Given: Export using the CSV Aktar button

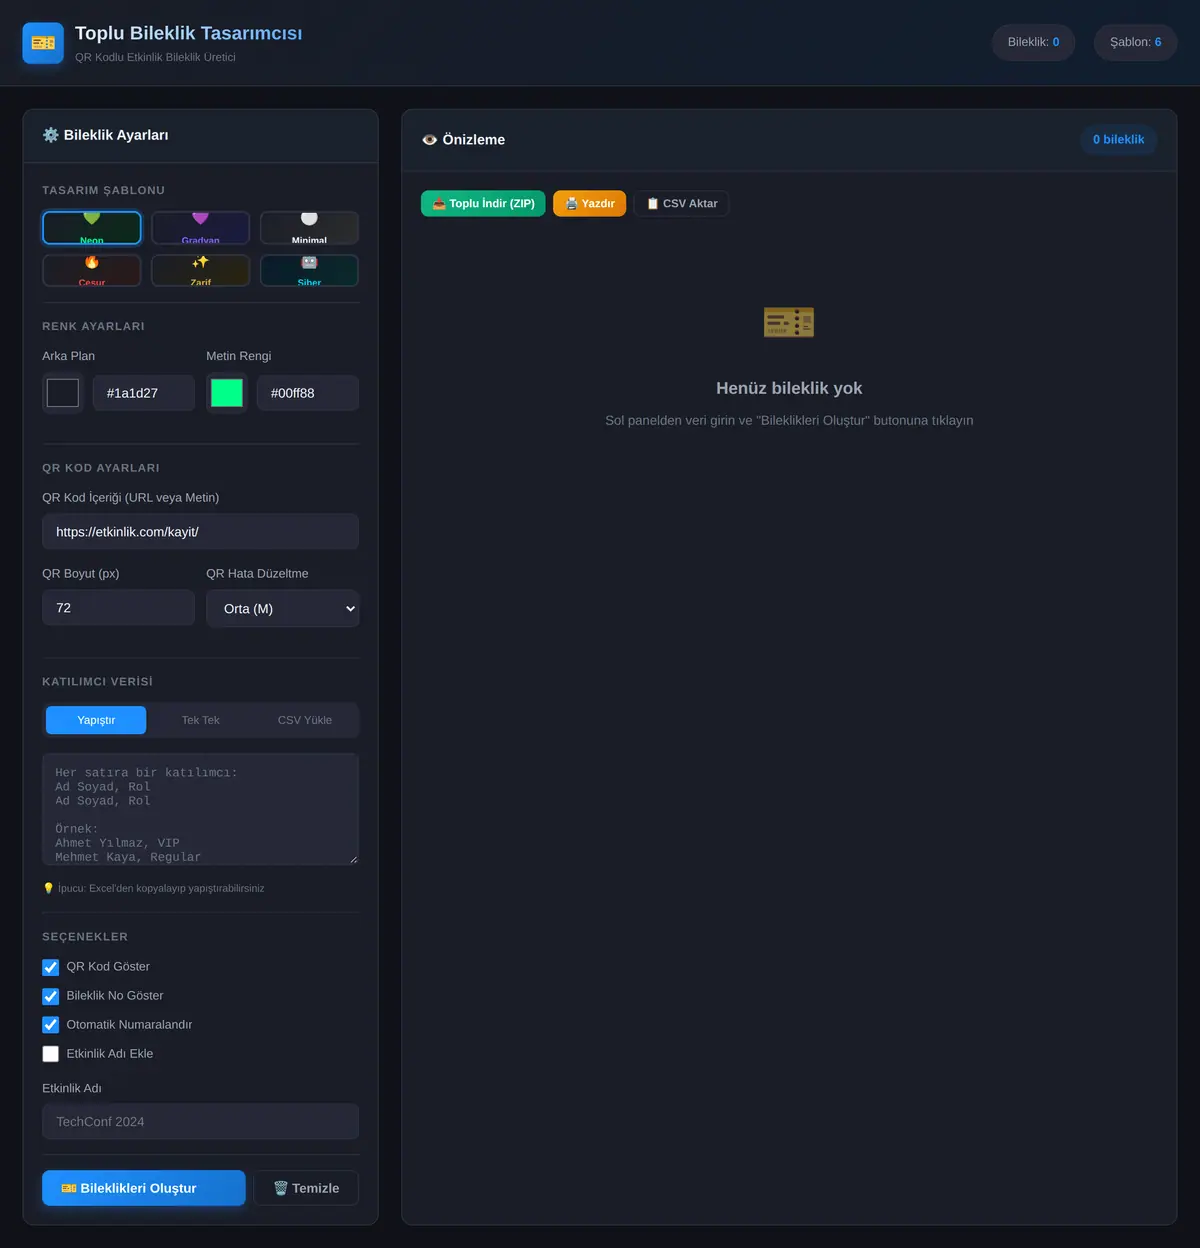Looking at the screenshot, I should pos(682,203).
